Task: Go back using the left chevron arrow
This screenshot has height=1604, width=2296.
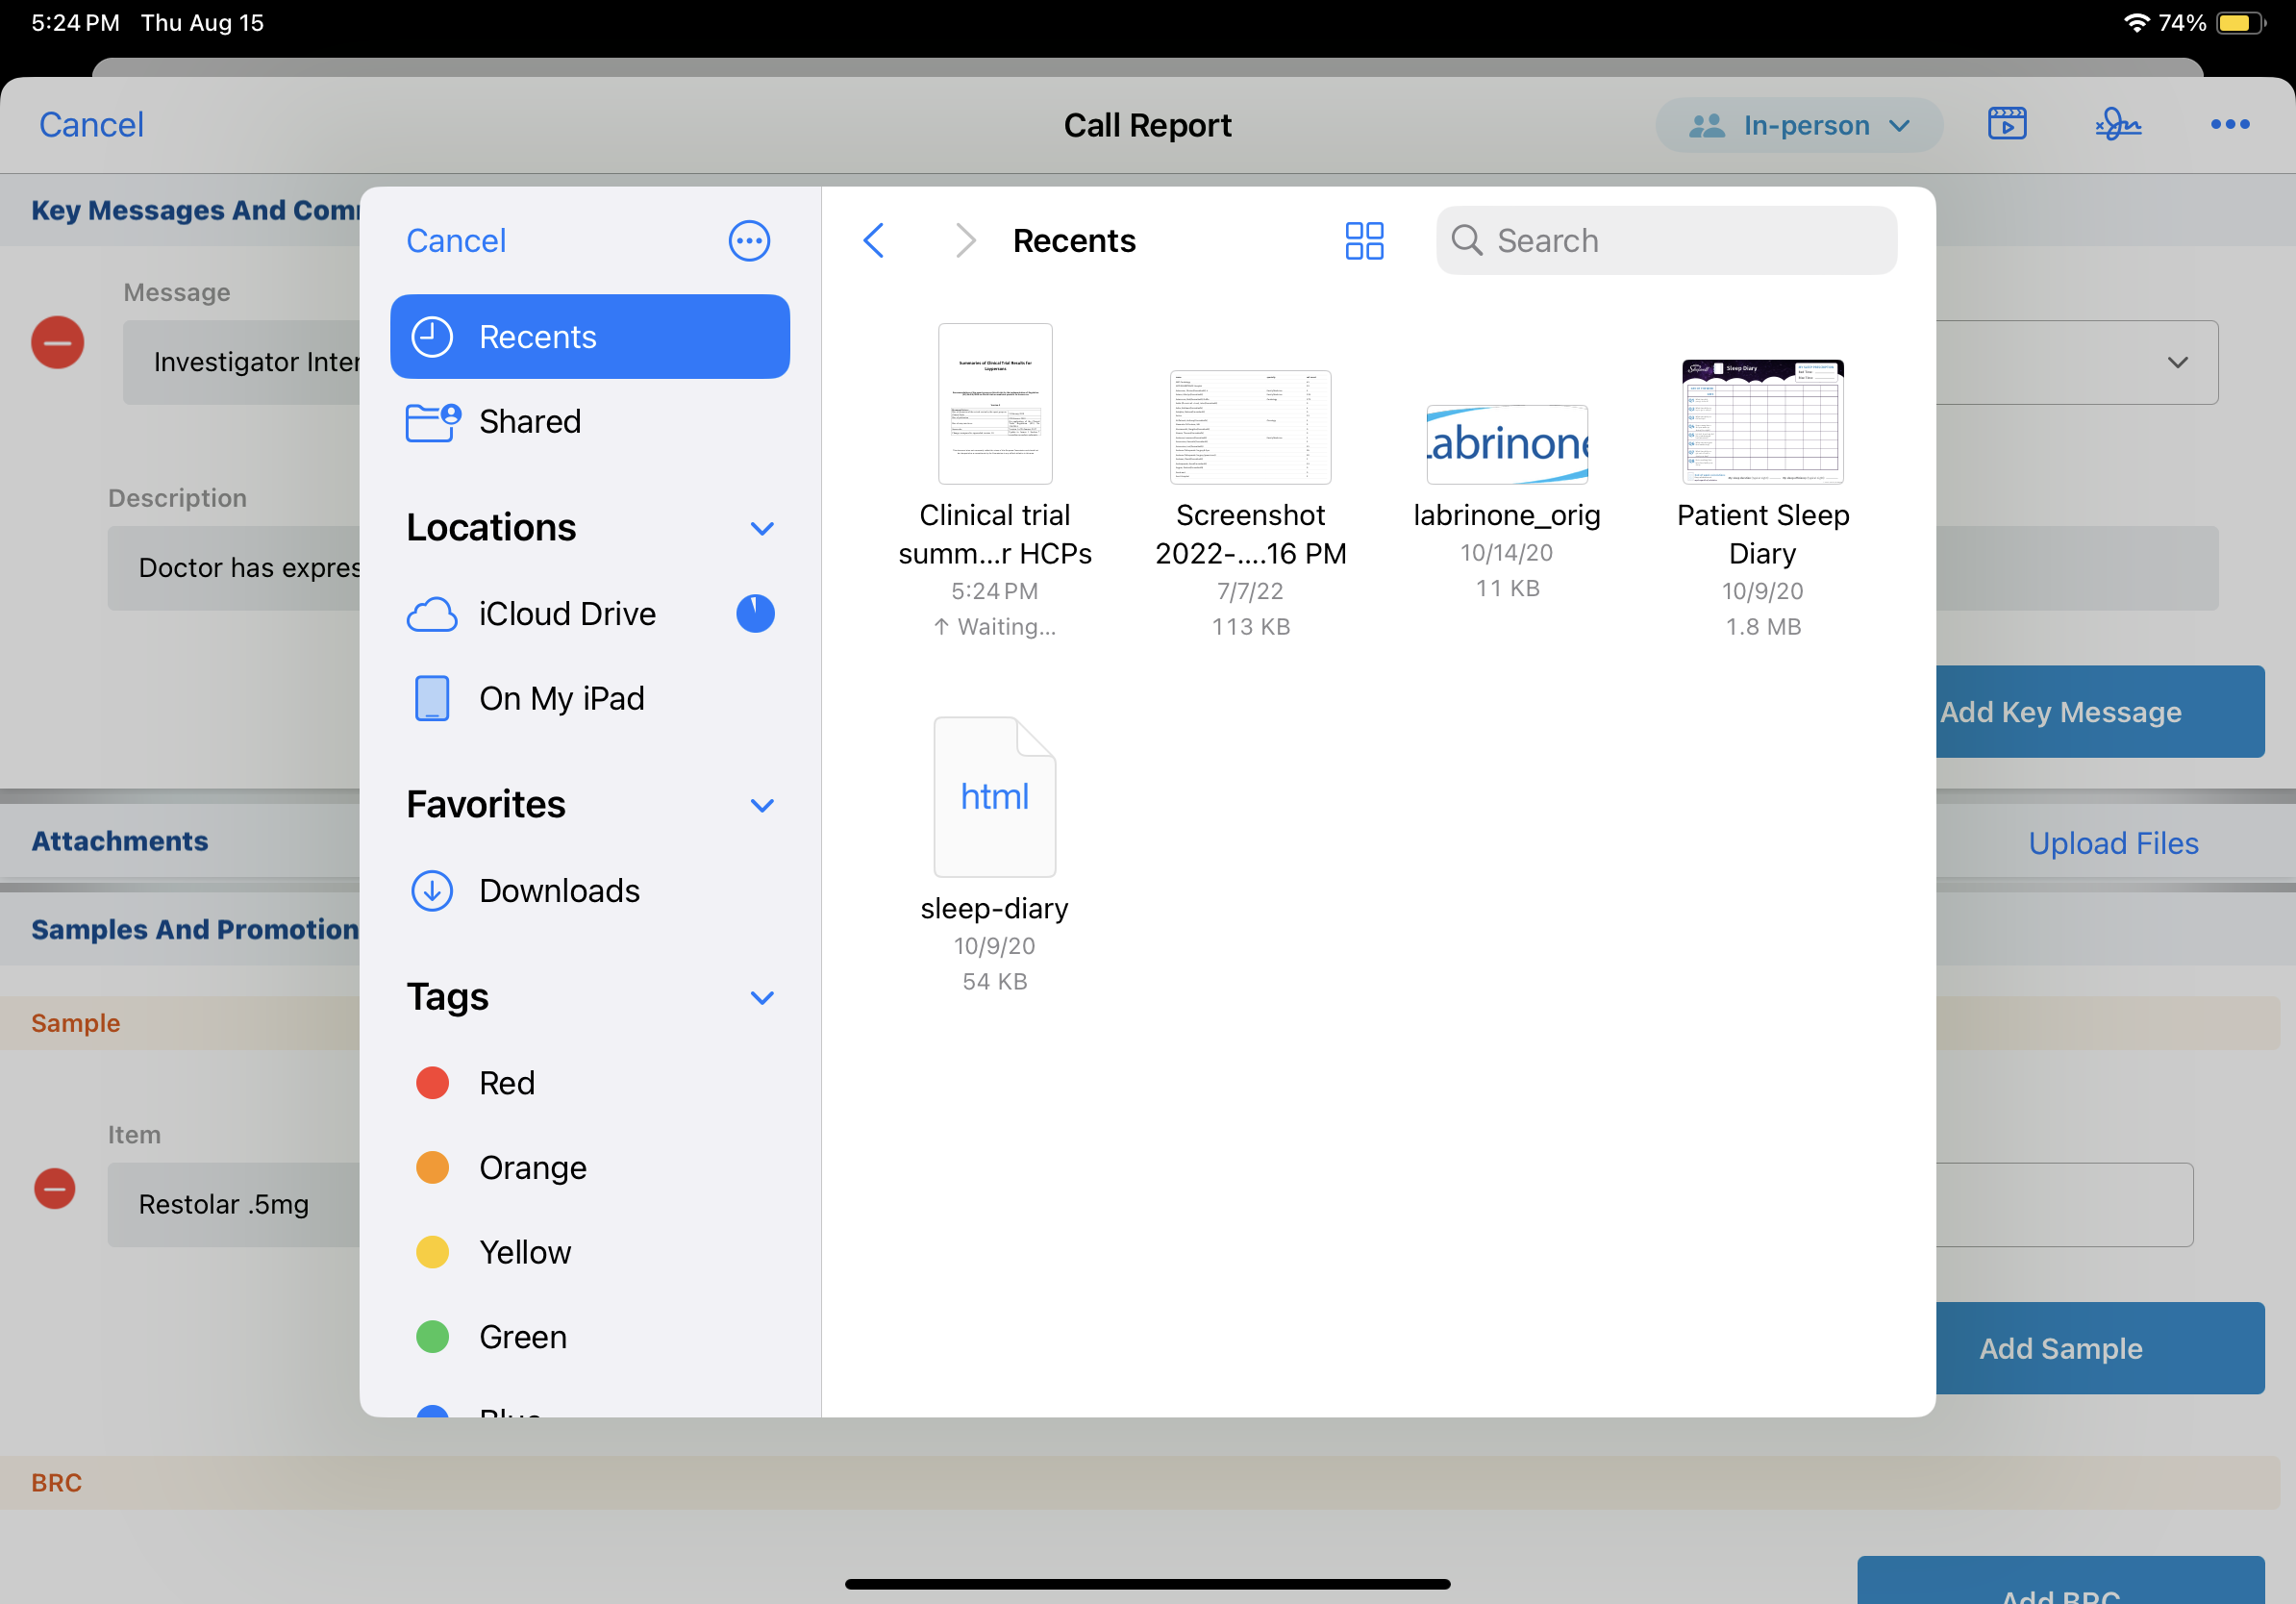Action: pos(873,241)
